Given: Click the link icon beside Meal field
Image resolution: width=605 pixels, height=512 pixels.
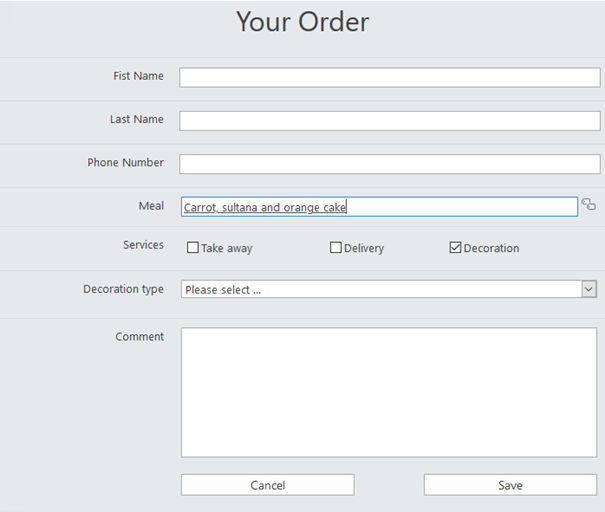Looking at the screenshot, I should click(588, 204).
